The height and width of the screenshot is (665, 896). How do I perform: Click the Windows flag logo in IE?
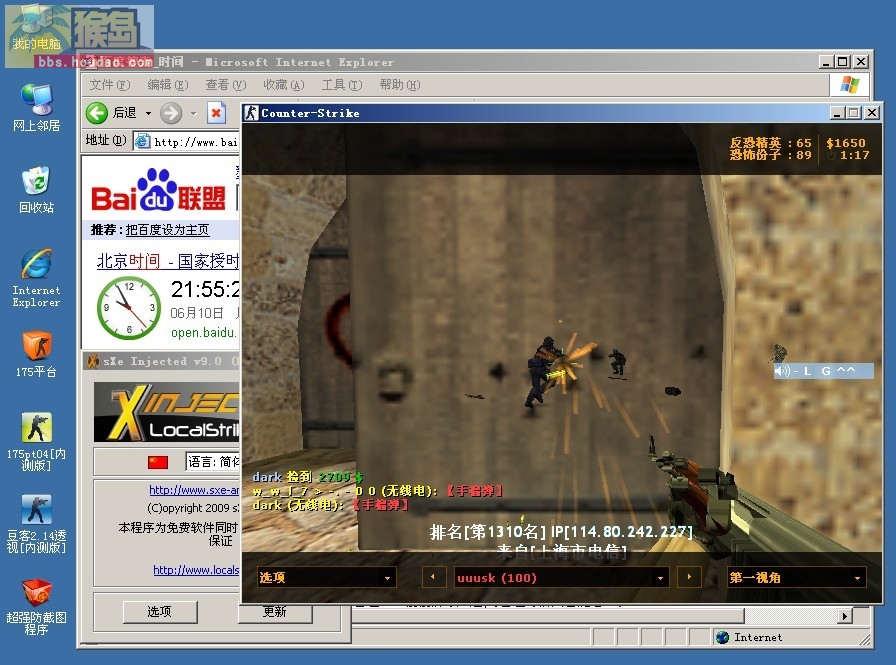850,85
